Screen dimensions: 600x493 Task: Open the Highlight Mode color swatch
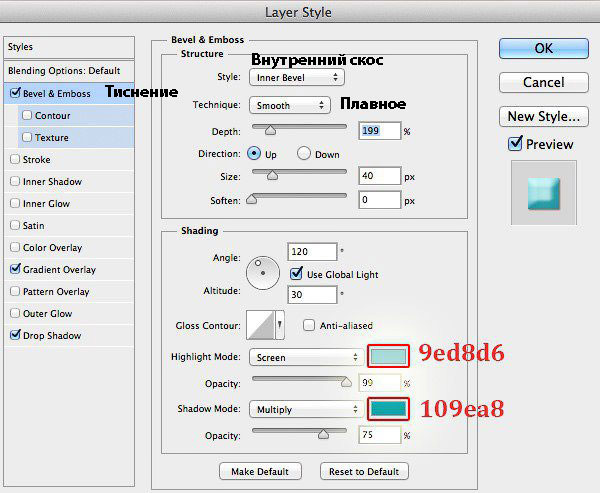coord(388,356)
